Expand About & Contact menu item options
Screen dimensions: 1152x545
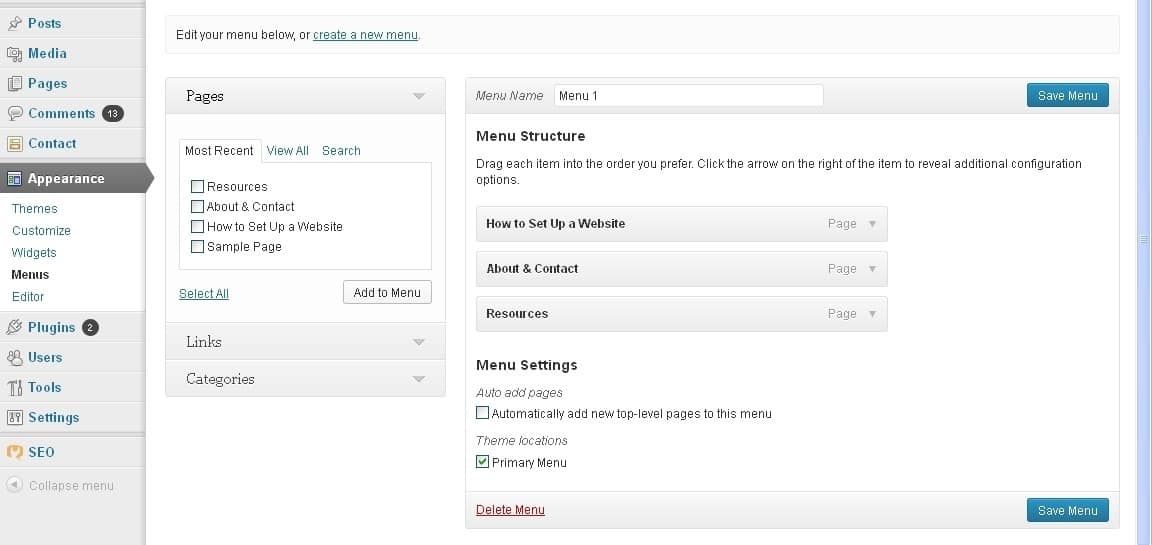(x=873, y=269)
